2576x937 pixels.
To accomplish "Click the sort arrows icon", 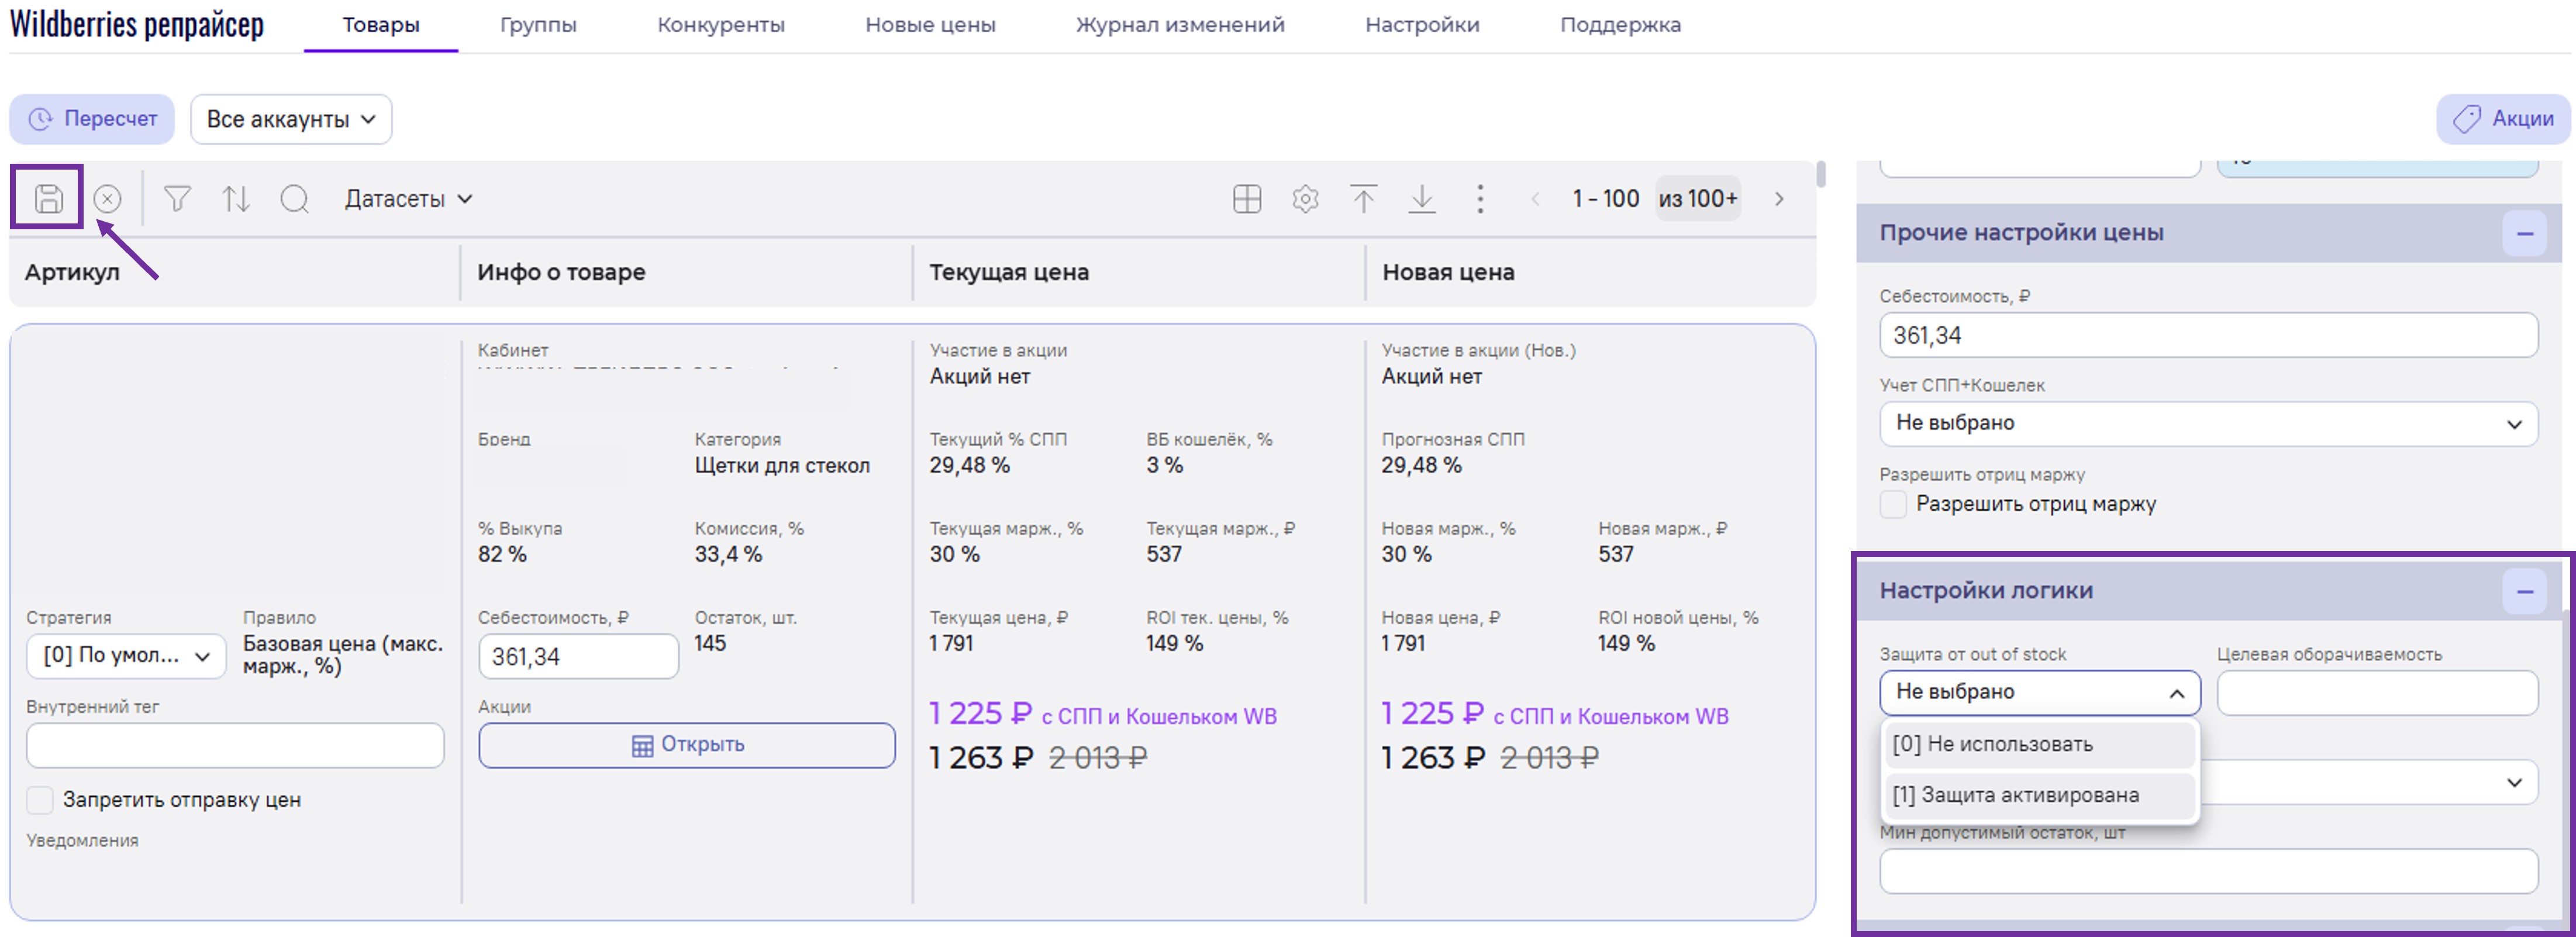I will (236, 199).
